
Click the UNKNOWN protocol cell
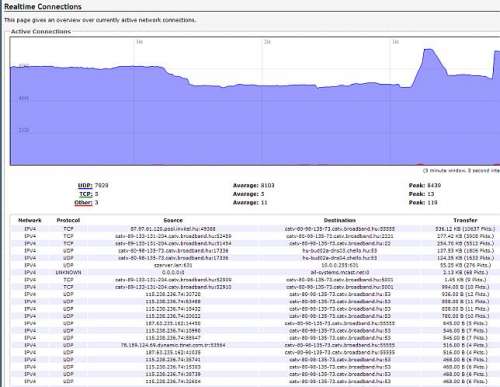(68, 273)
